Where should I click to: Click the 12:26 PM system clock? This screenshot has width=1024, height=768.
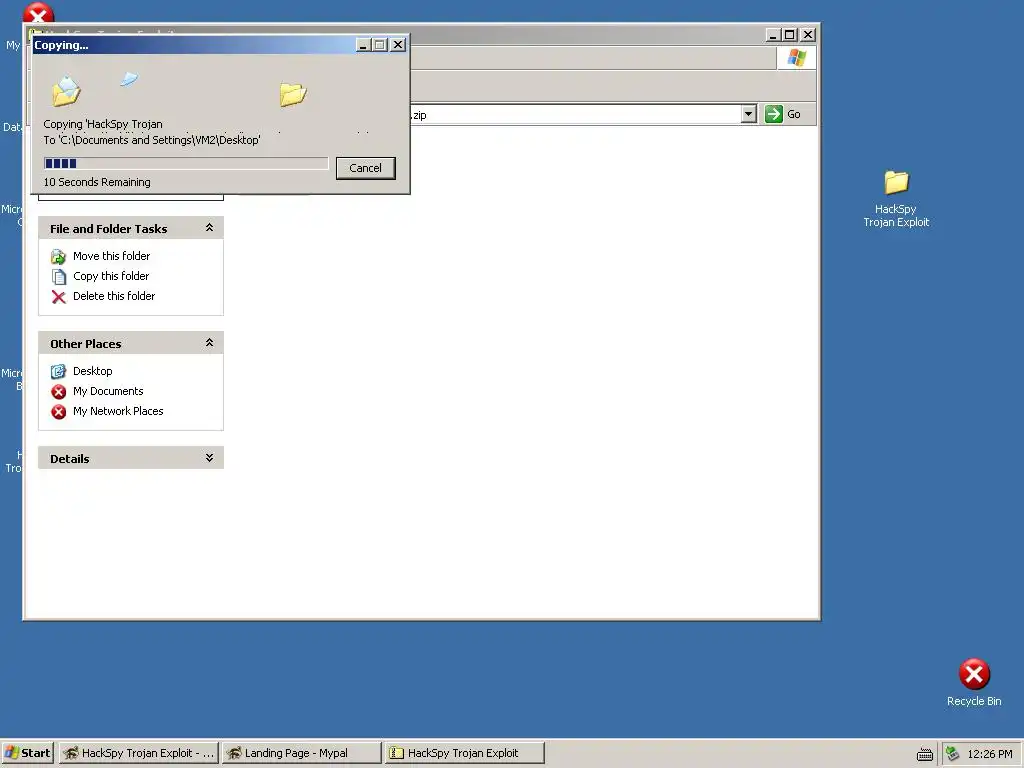pos(989,754)
